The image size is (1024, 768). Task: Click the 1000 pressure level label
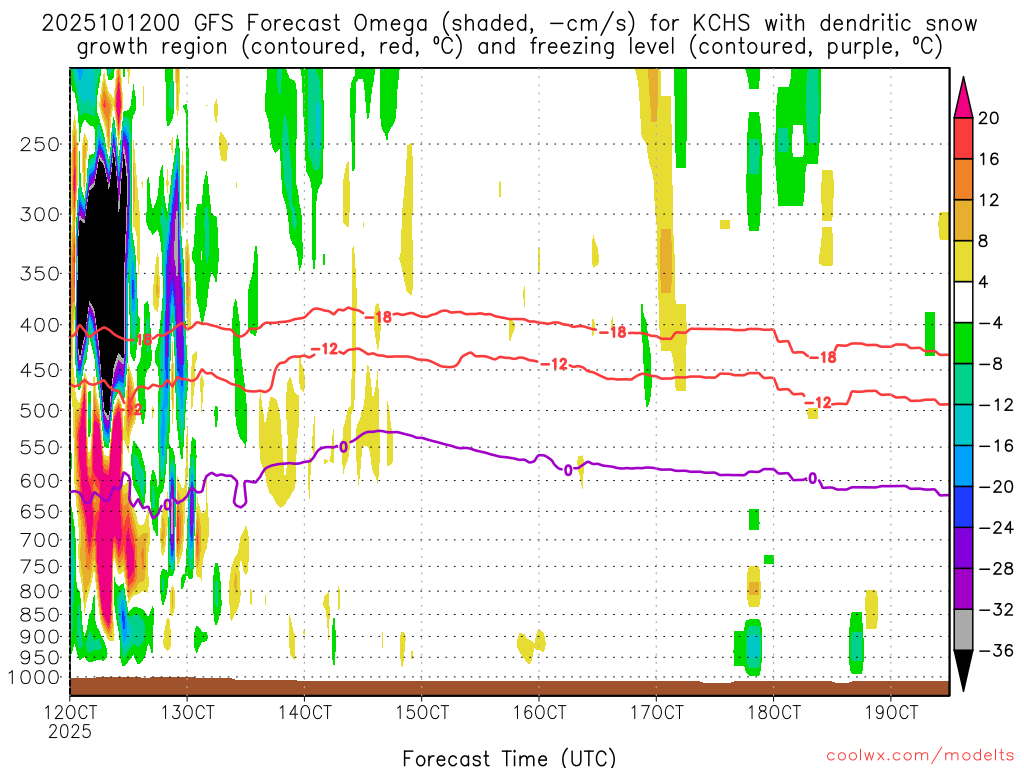(34, 677)
